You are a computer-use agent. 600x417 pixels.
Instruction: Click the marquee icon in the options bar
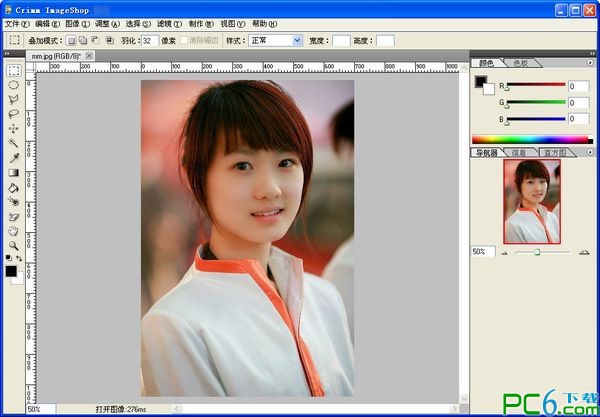click(15, 40)
